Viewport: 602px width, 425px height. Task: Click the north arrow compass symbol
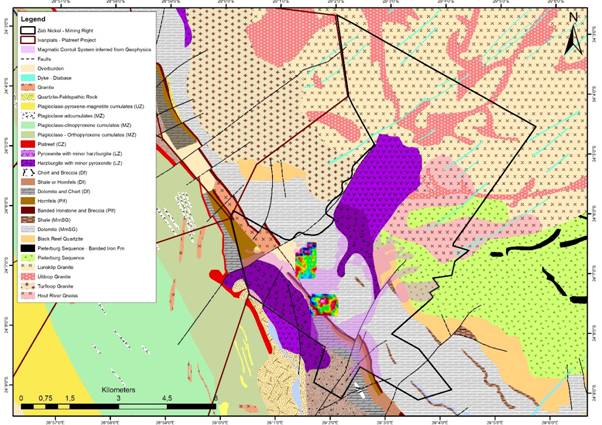574,34
